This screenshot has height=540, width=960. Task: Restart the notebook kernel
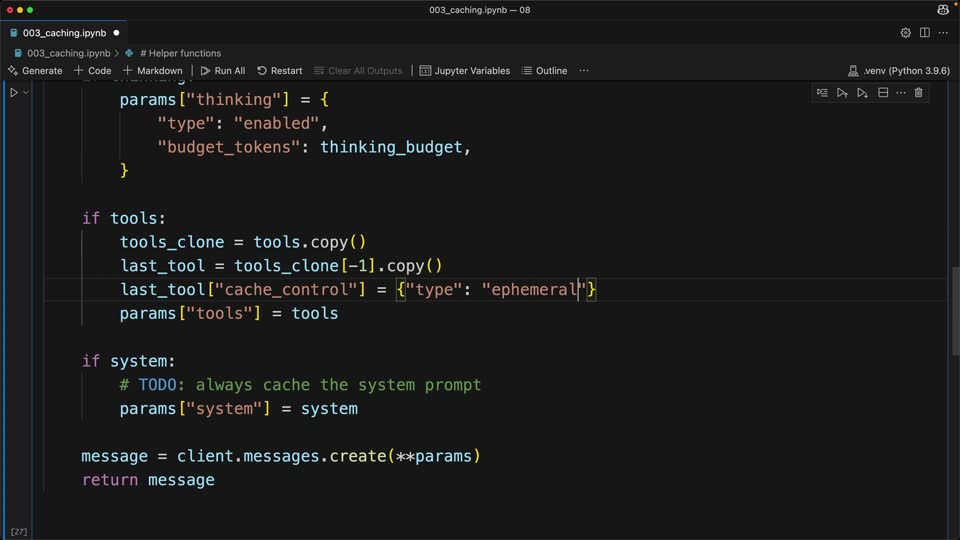(280, 70)
